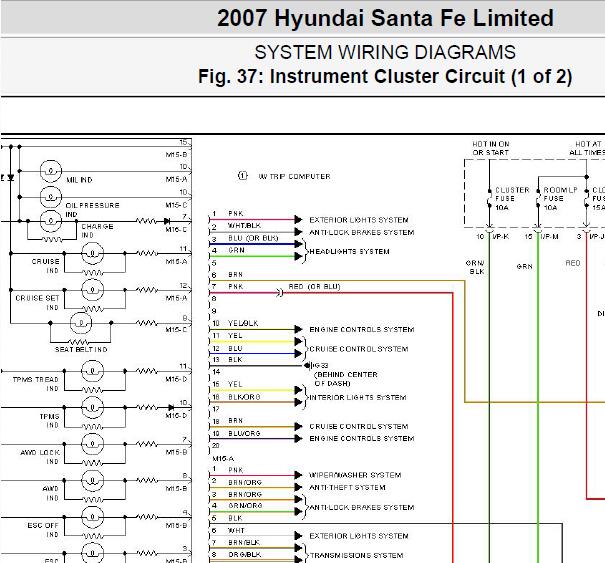Select the "MIL IND" label
The image size is (605, 563).
(x=79, y=180)
